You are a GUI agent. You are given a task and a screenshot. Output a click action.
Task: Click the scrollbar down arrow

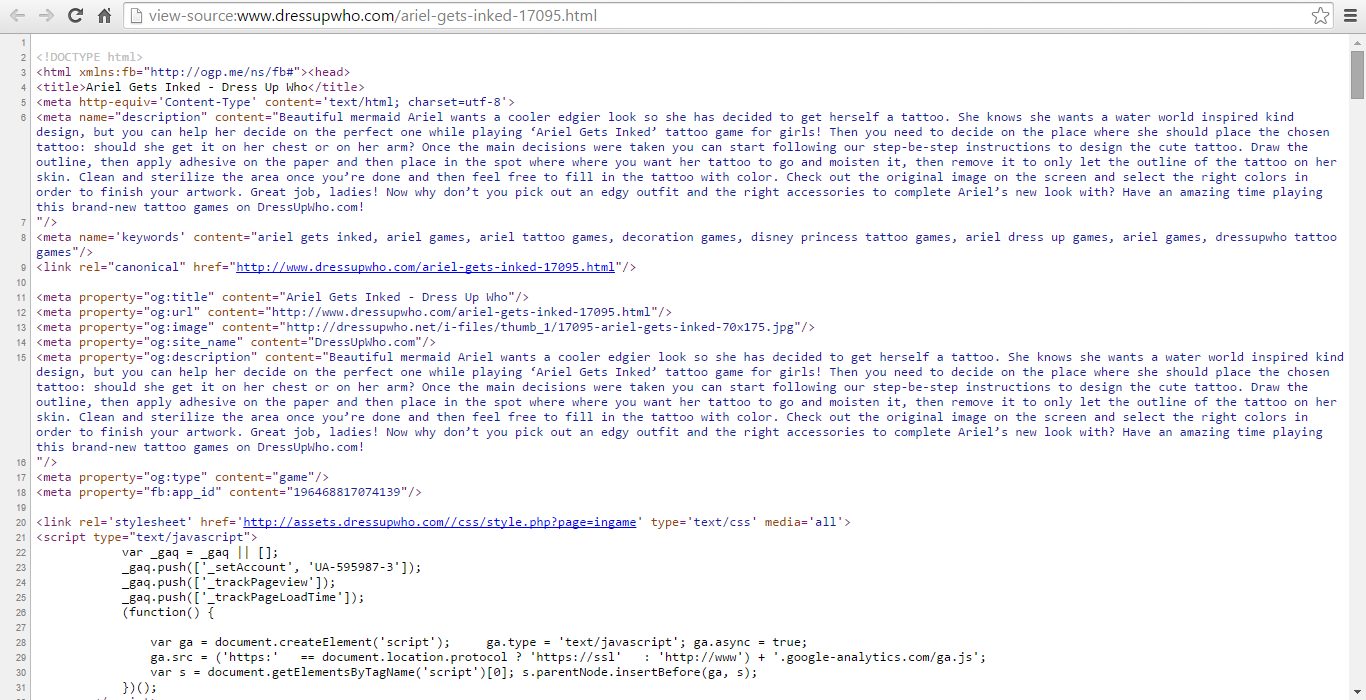click(x=1357, y=693)
